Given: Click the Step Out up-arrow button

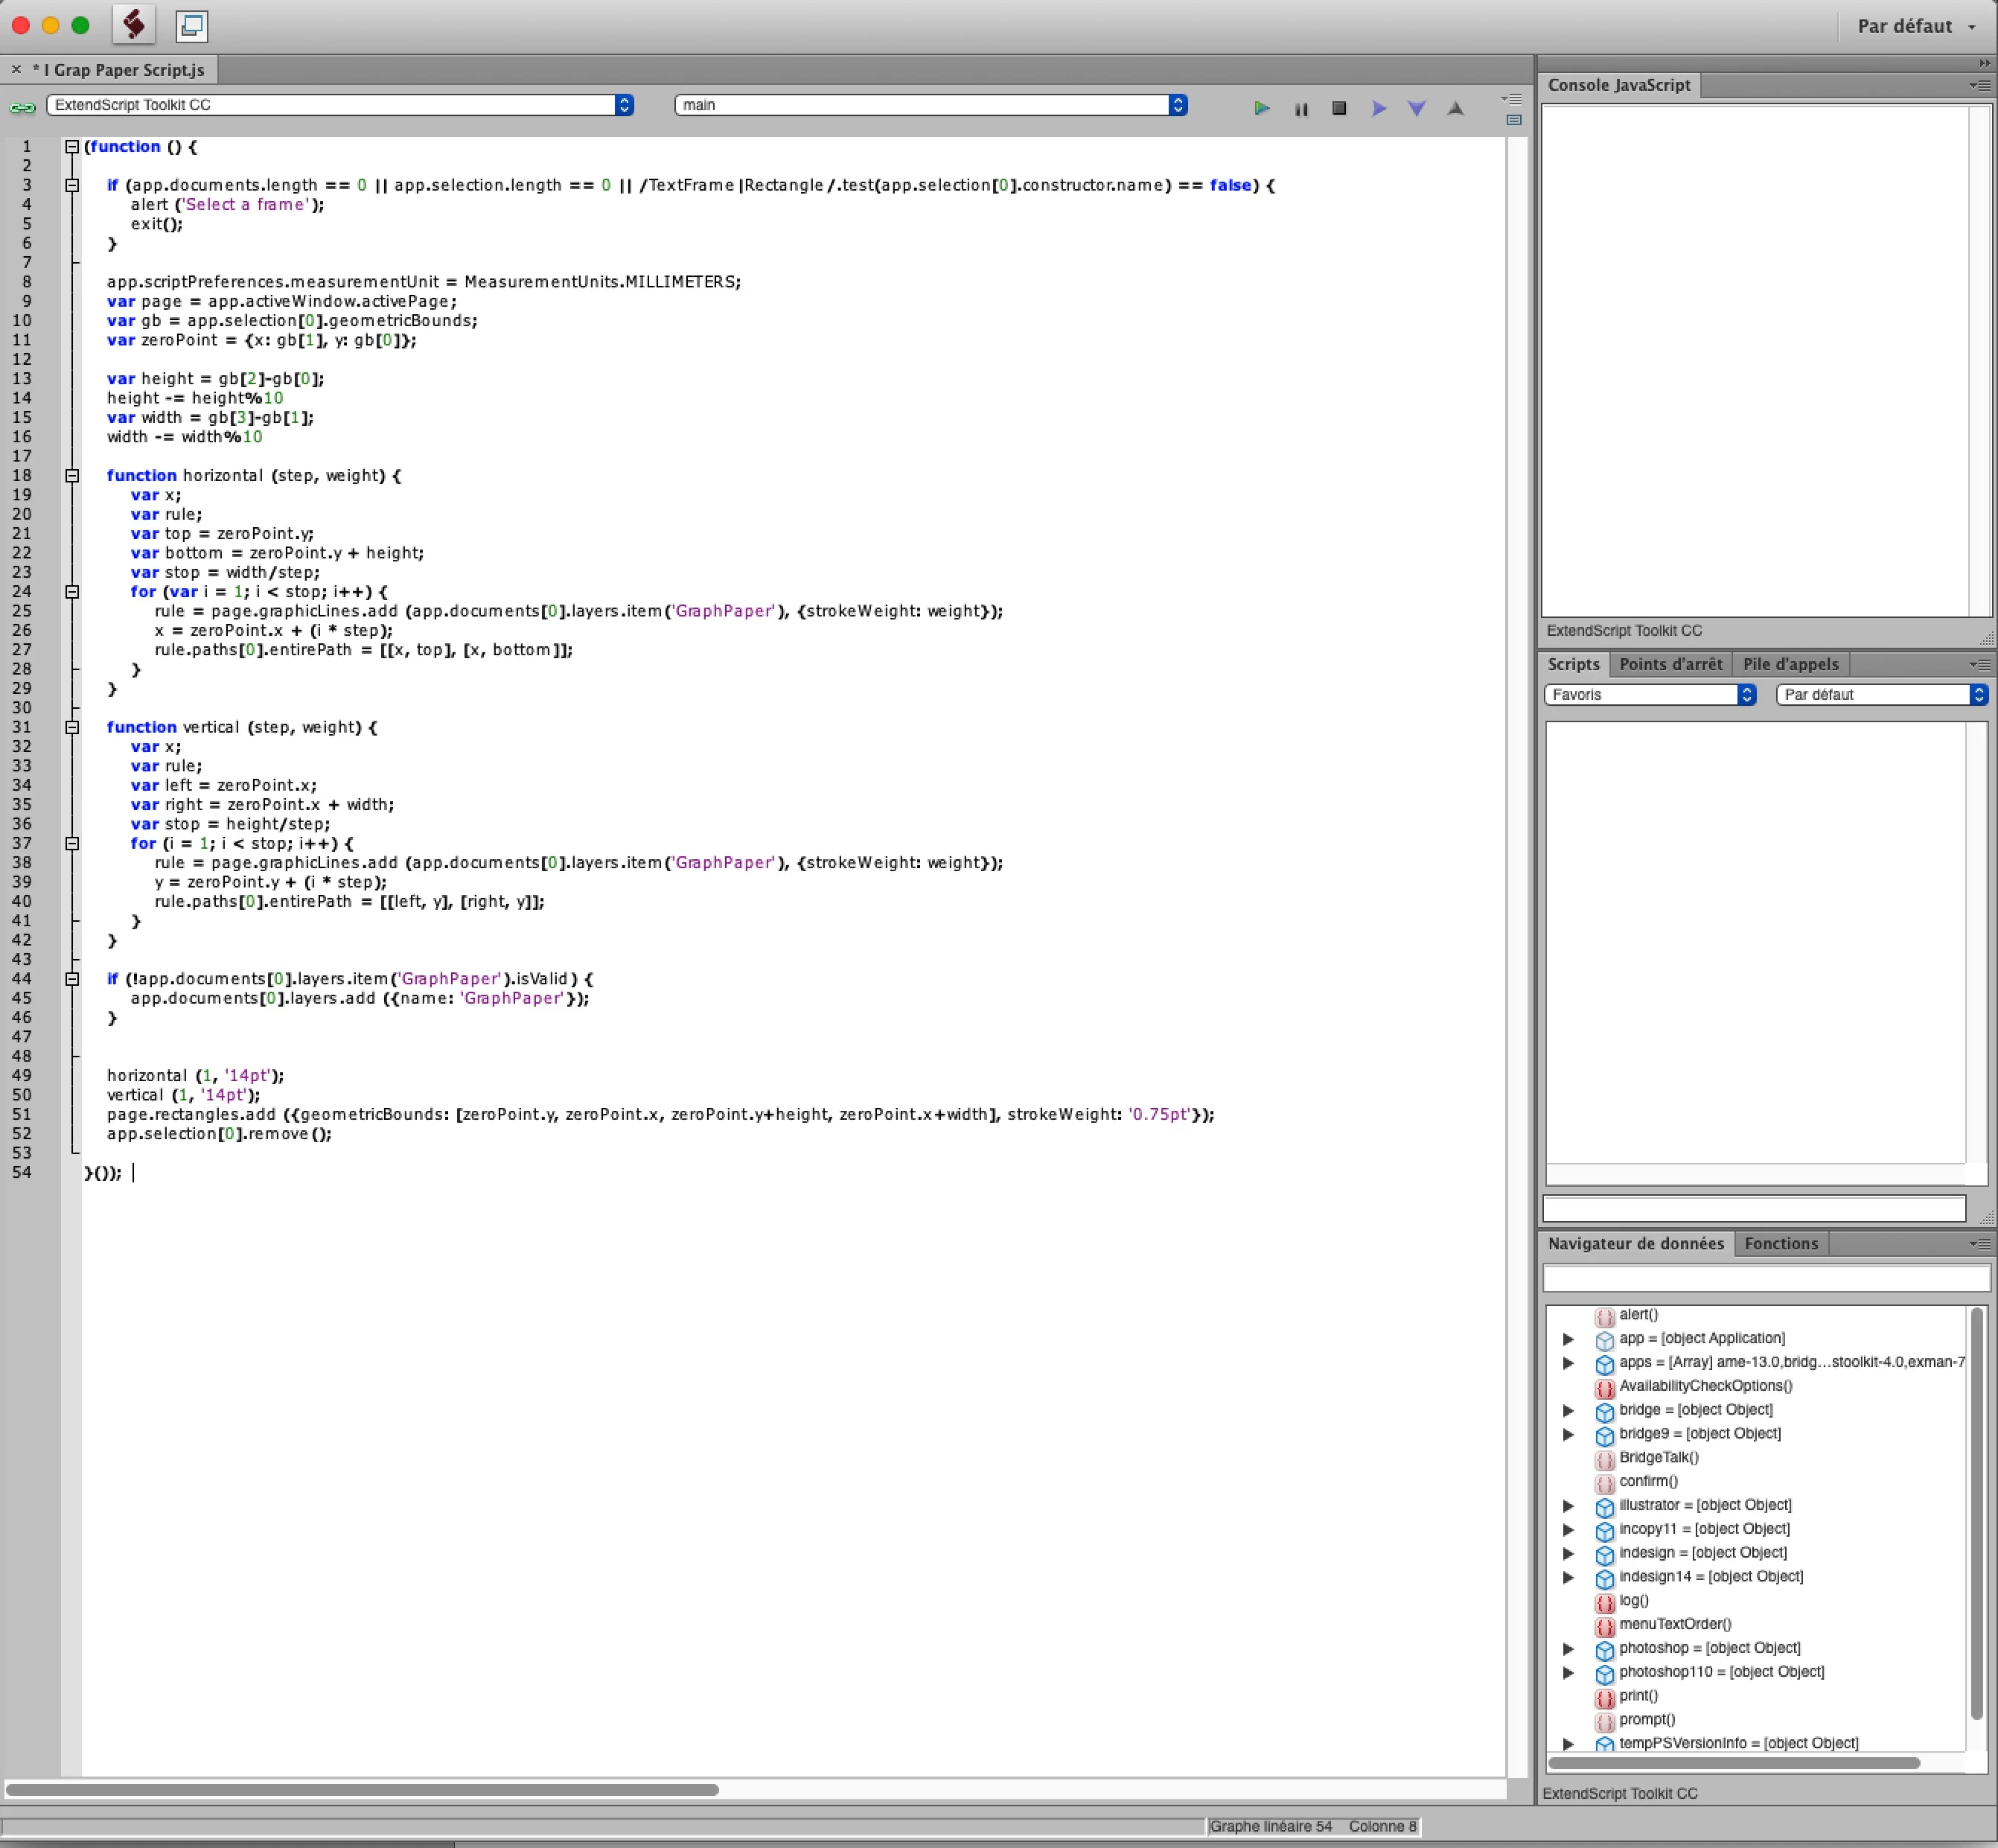Looking at the screenshot, I should click(1456, 108).
